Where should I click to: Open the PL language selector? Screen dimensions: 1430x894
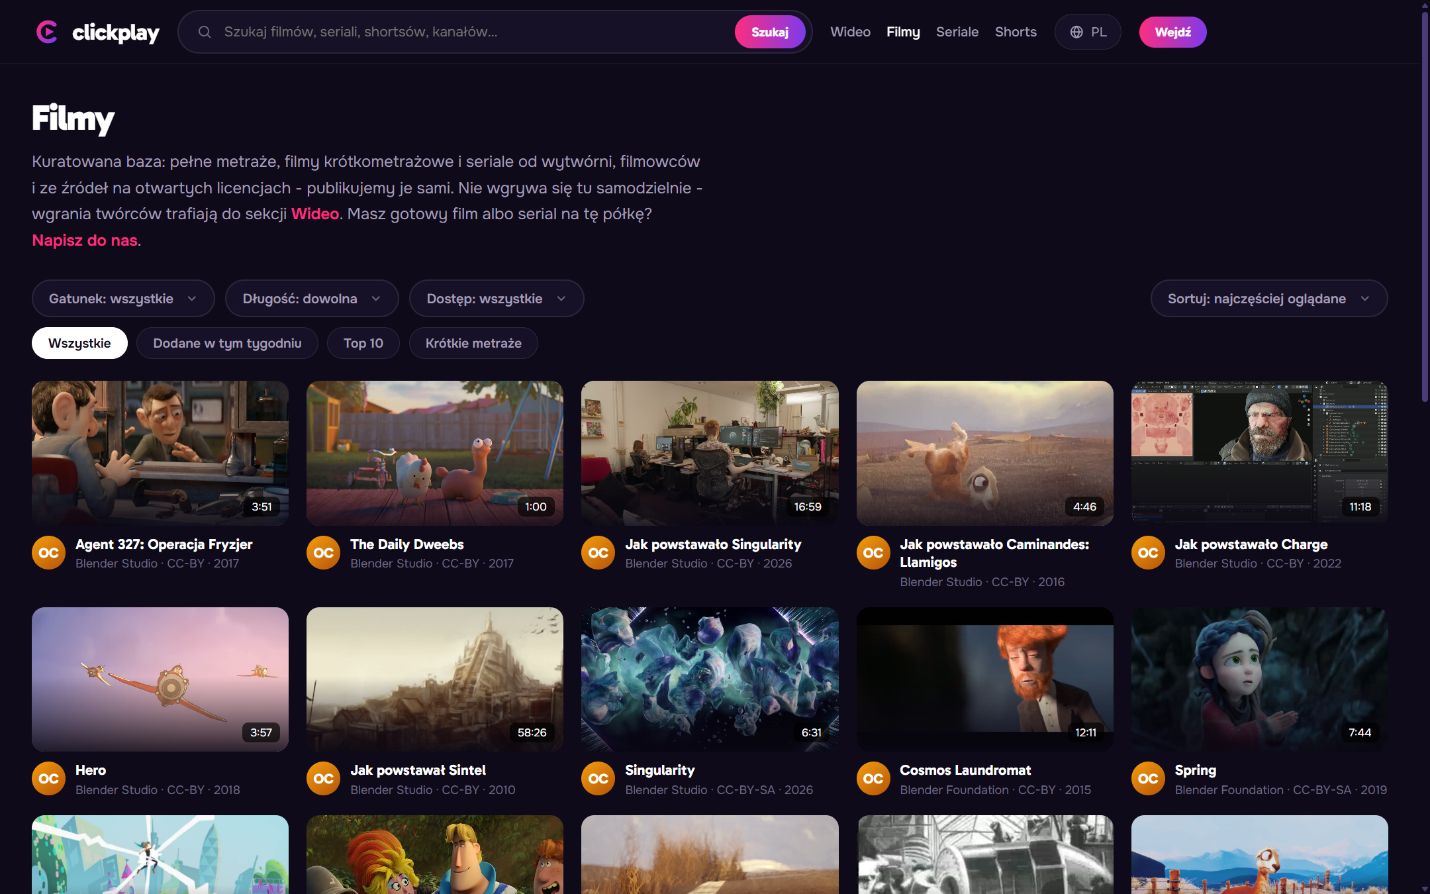pos(1088,32)
